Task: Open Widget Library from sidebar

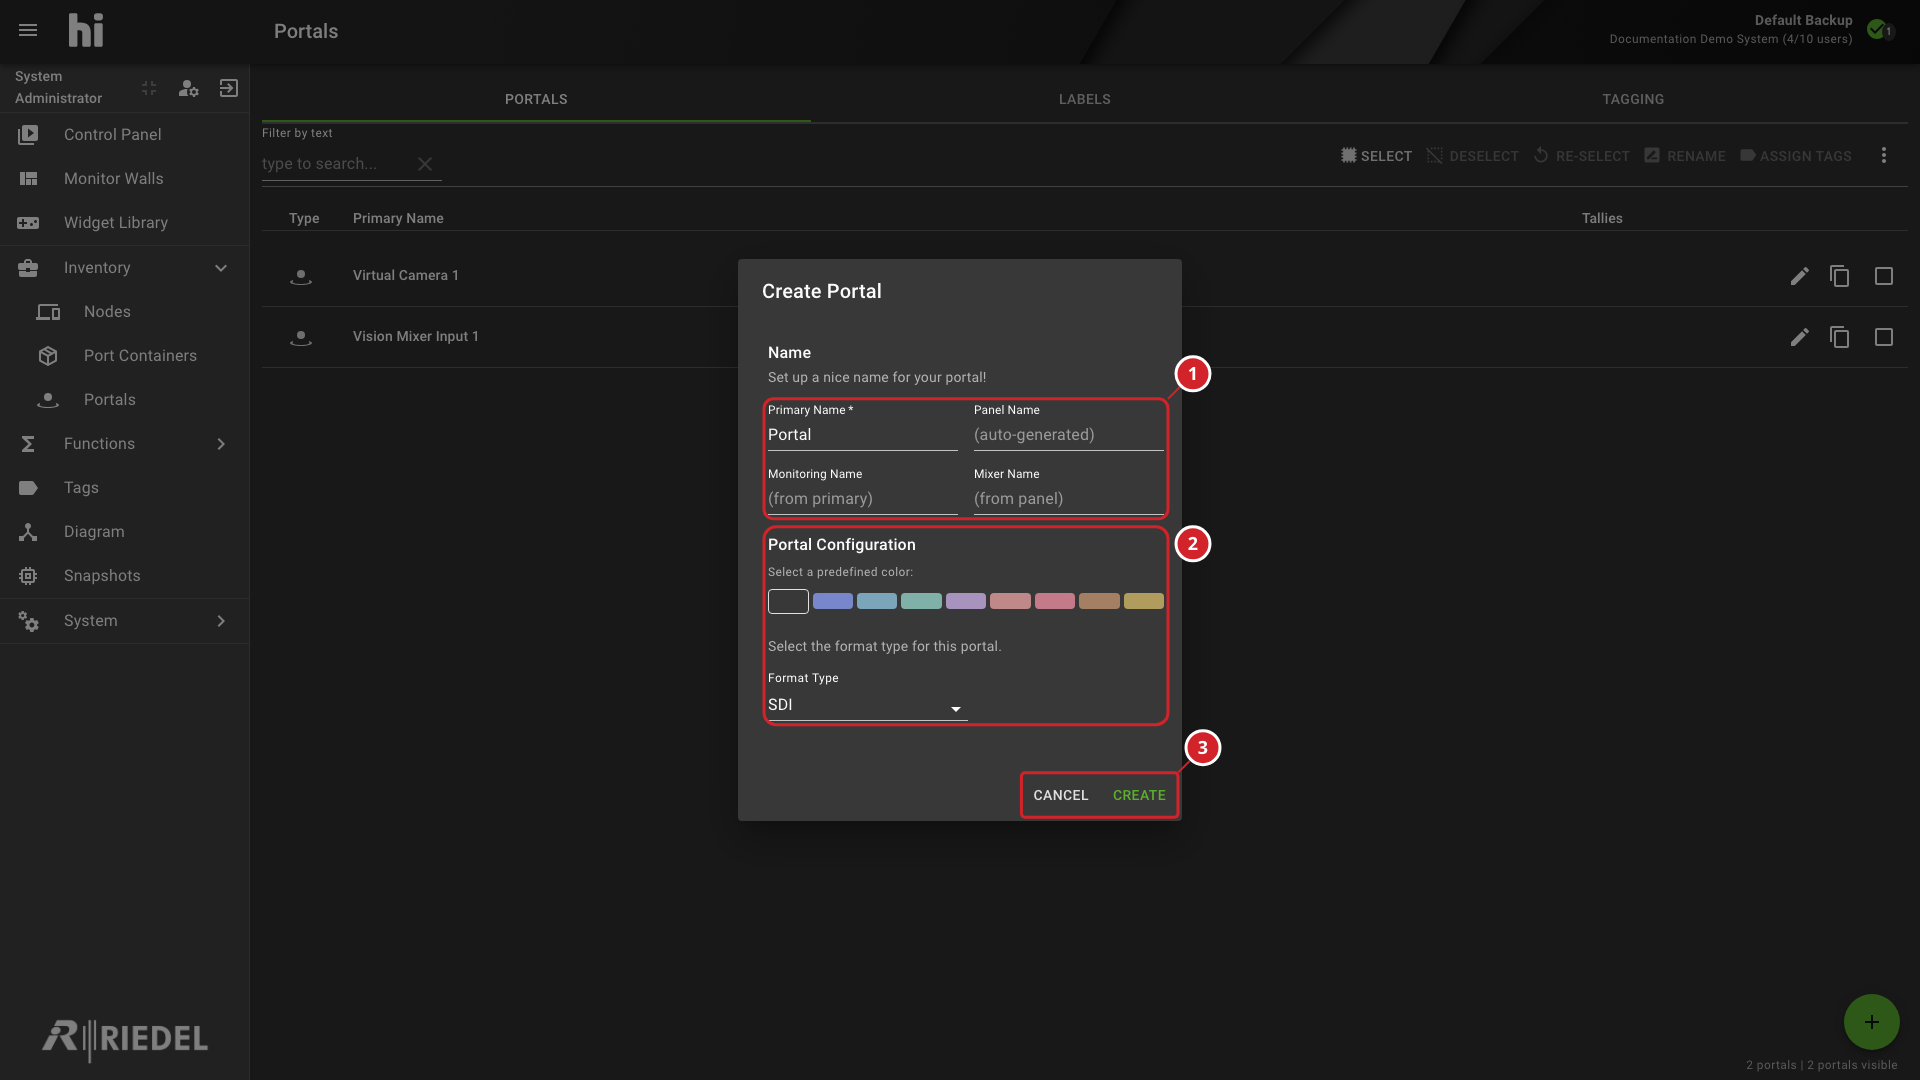Action: click(124, 222)
